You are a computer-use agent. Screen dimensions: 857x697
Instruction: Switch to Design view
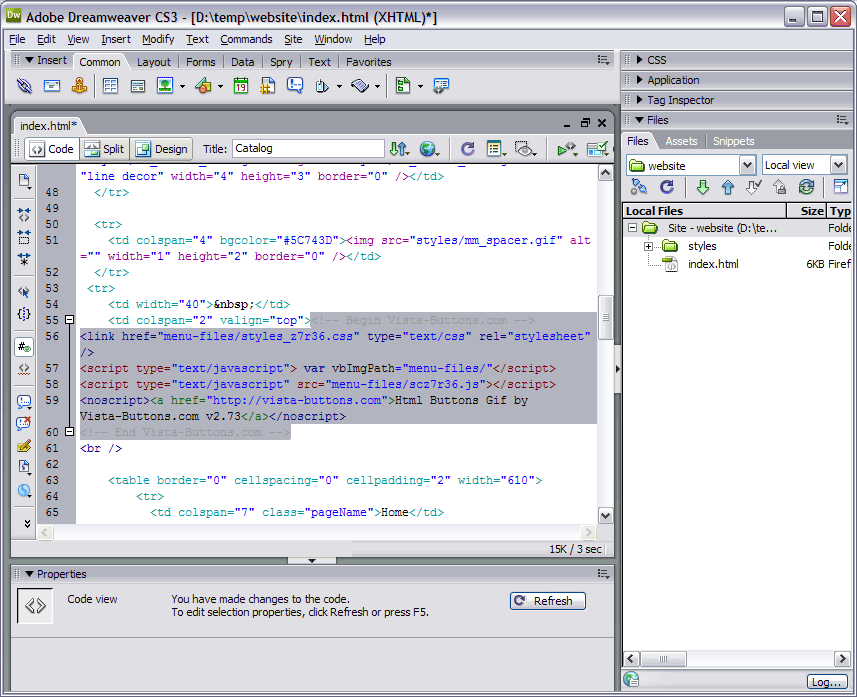pos(162,149)
